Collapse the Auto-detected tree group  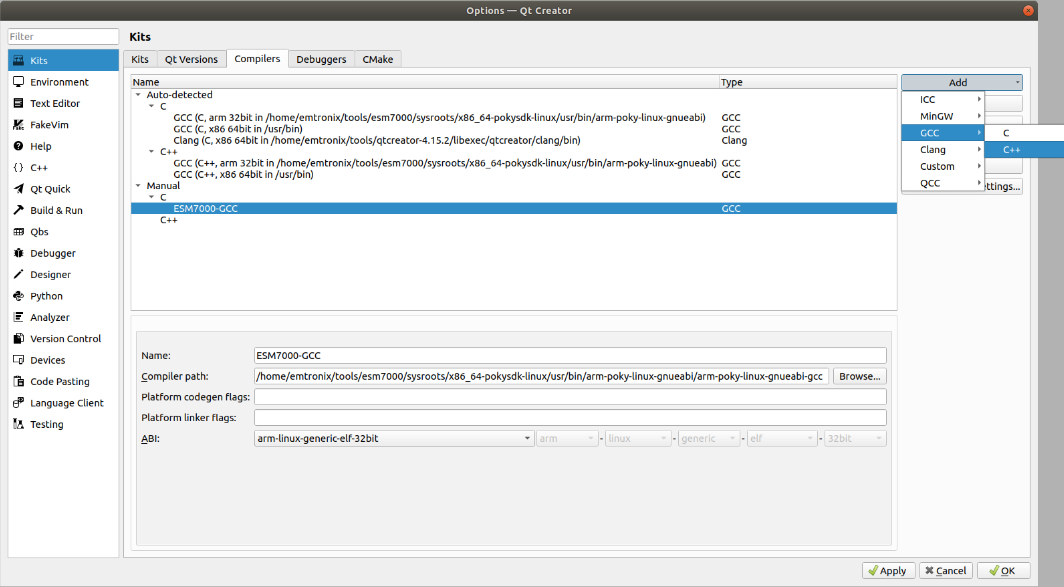138,95
